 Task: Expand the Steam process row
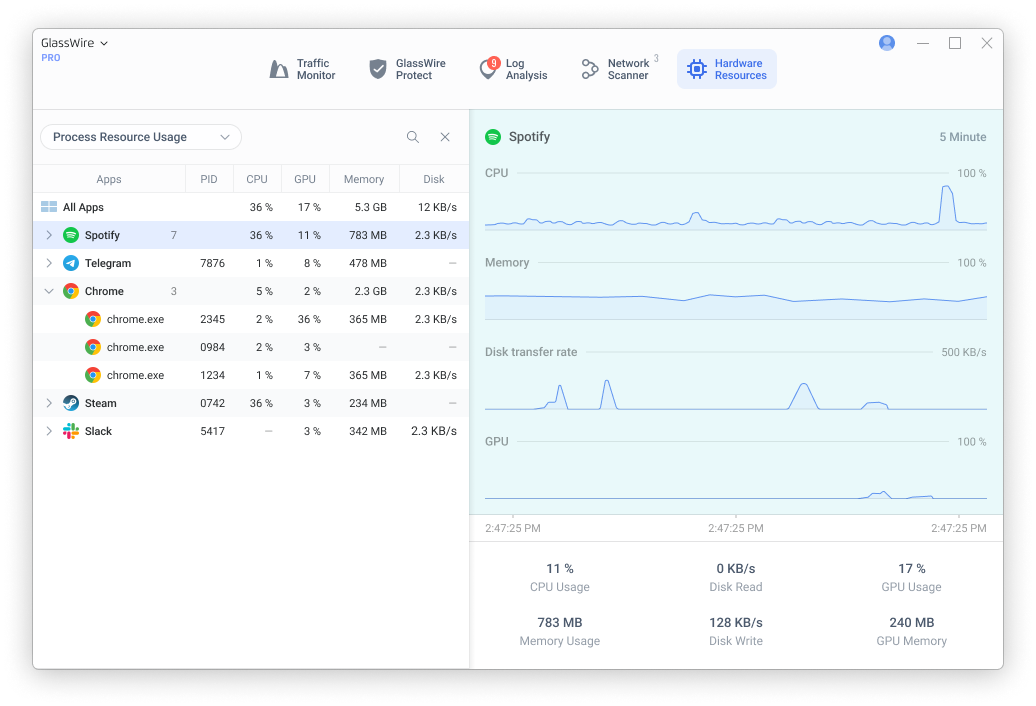point(49,403)
